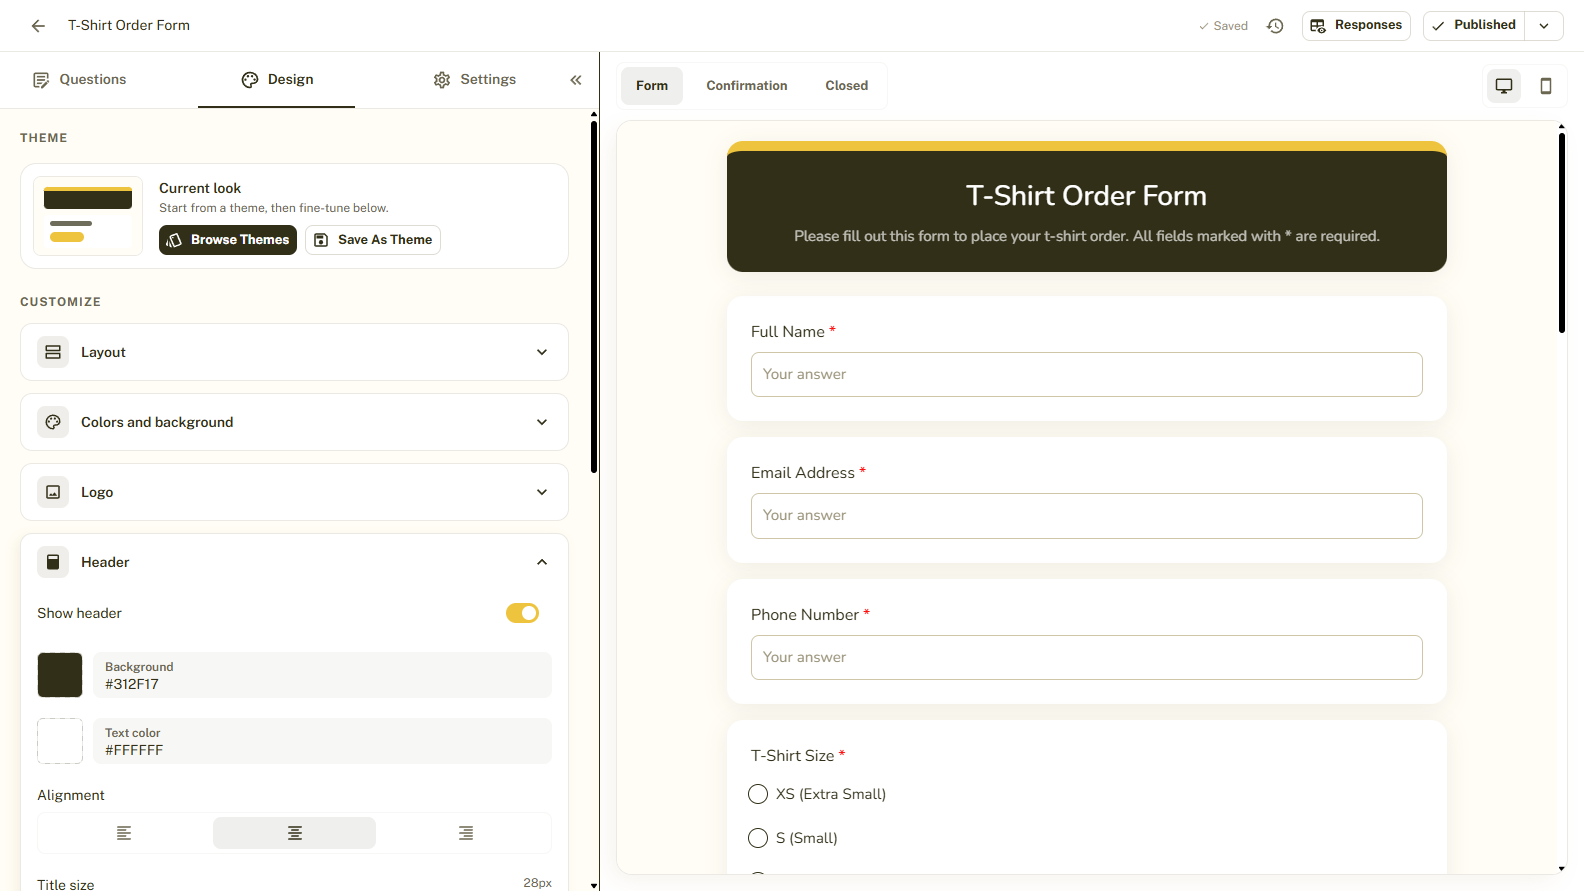This screenshot has width=1584, height=891.
Task: Switch to desktop preview icon
Action: (1503, 86)
